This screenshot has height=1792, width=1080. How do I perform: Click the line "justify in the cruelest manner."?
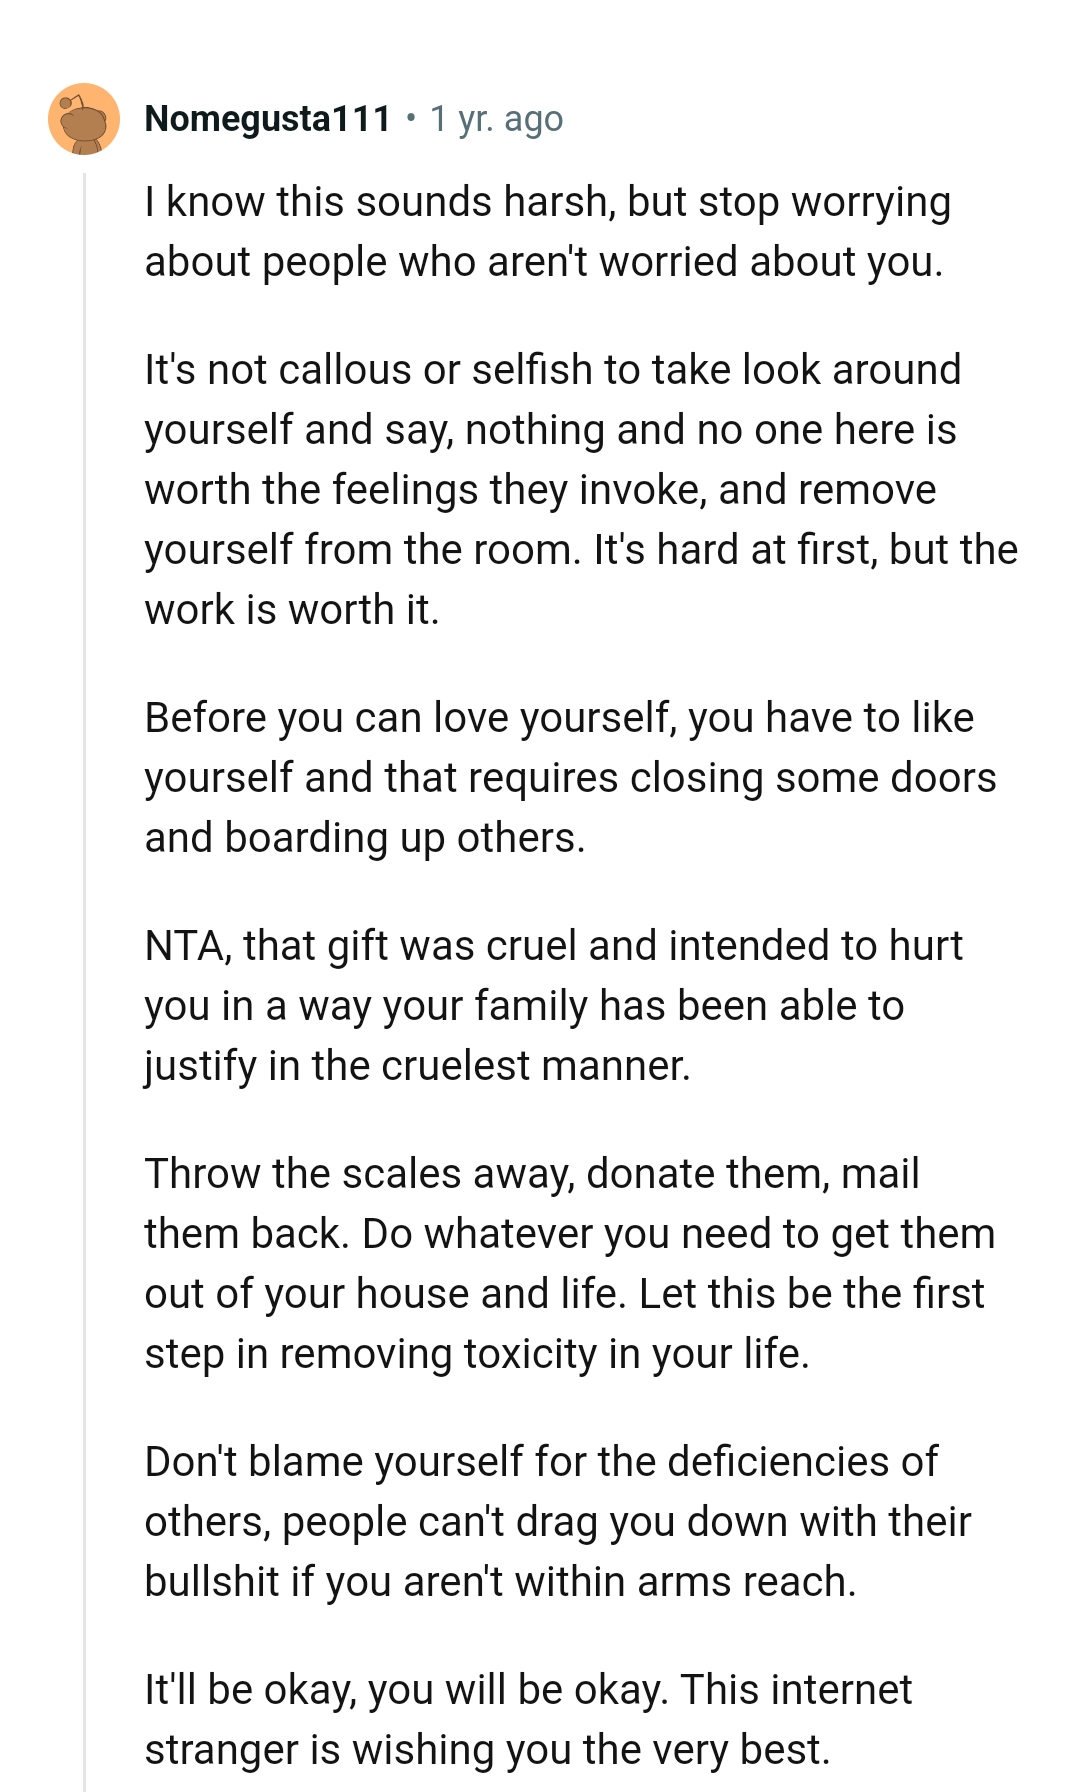click(x=417, y=1066)
